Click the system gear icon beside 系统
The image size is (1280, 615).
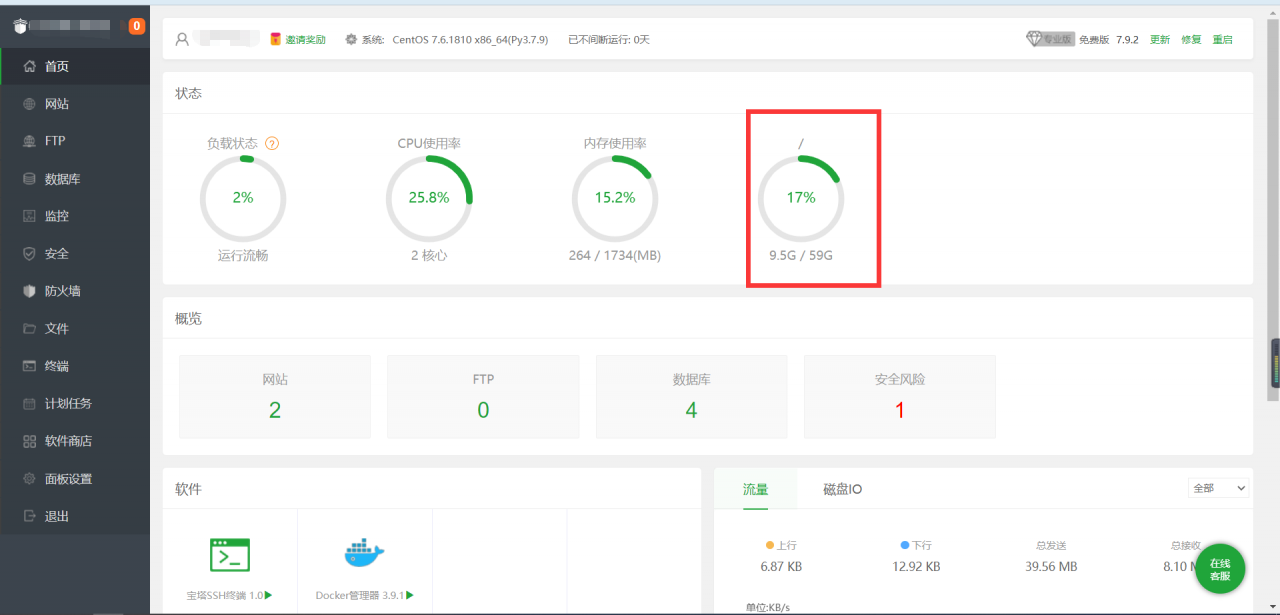coord(351,40)
